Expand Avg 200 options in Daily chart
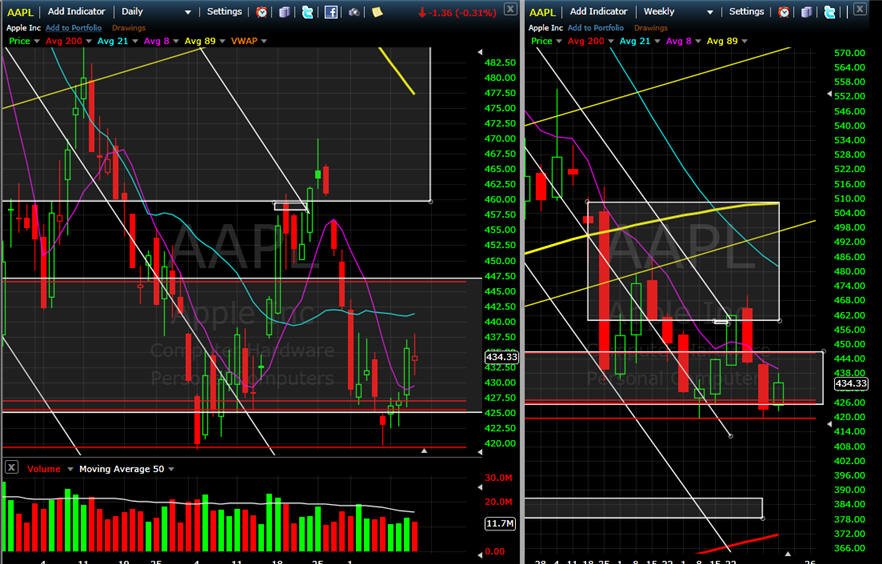 [88, 41]
